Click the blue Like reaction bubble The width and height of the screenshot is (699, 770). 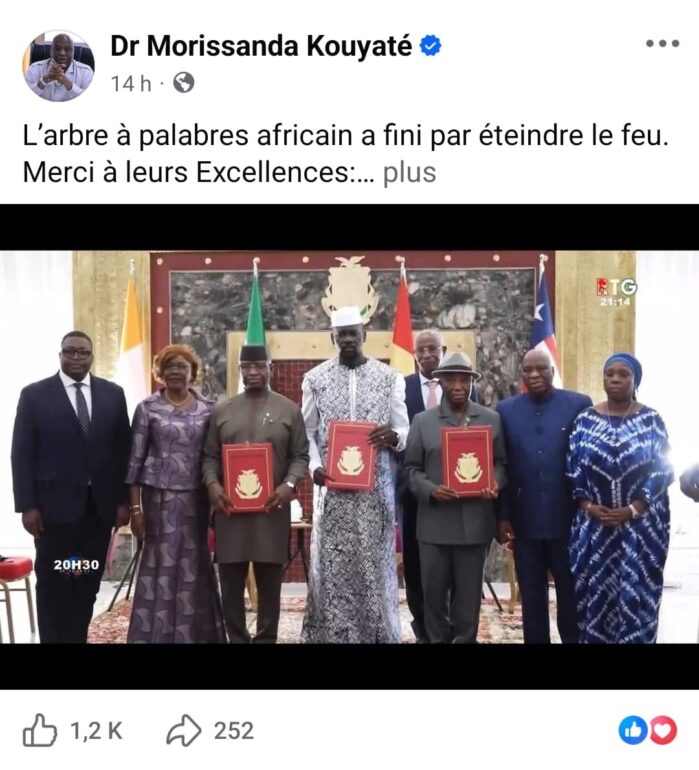(633, 731)
